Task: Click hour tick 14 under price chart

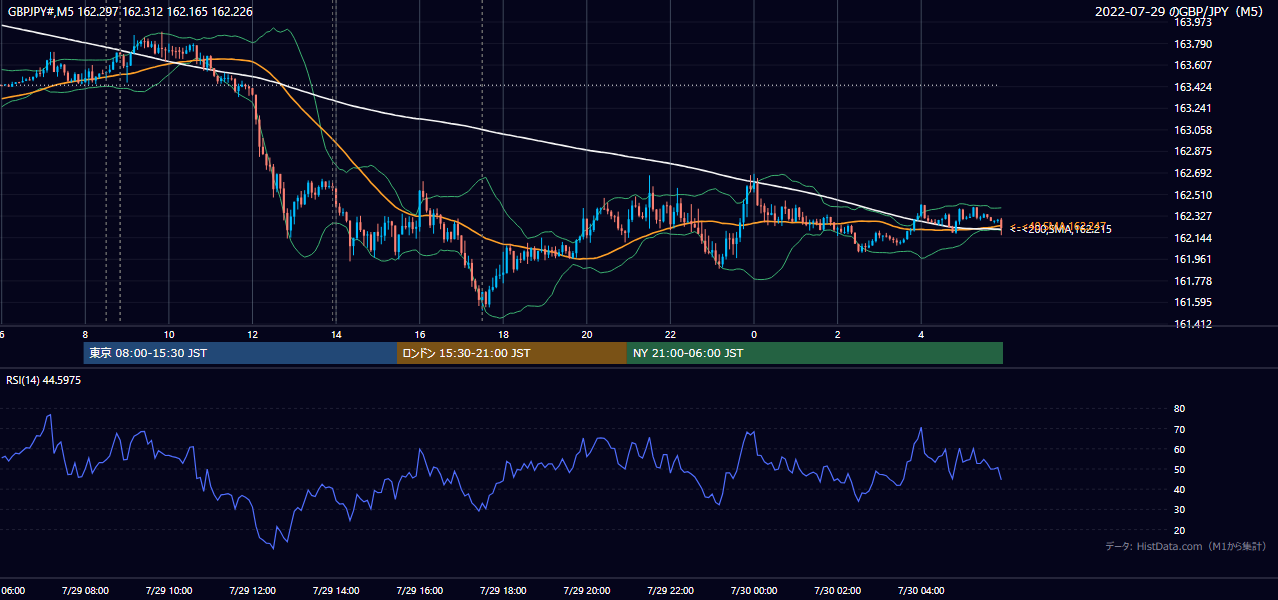Action: pos(337,335)
